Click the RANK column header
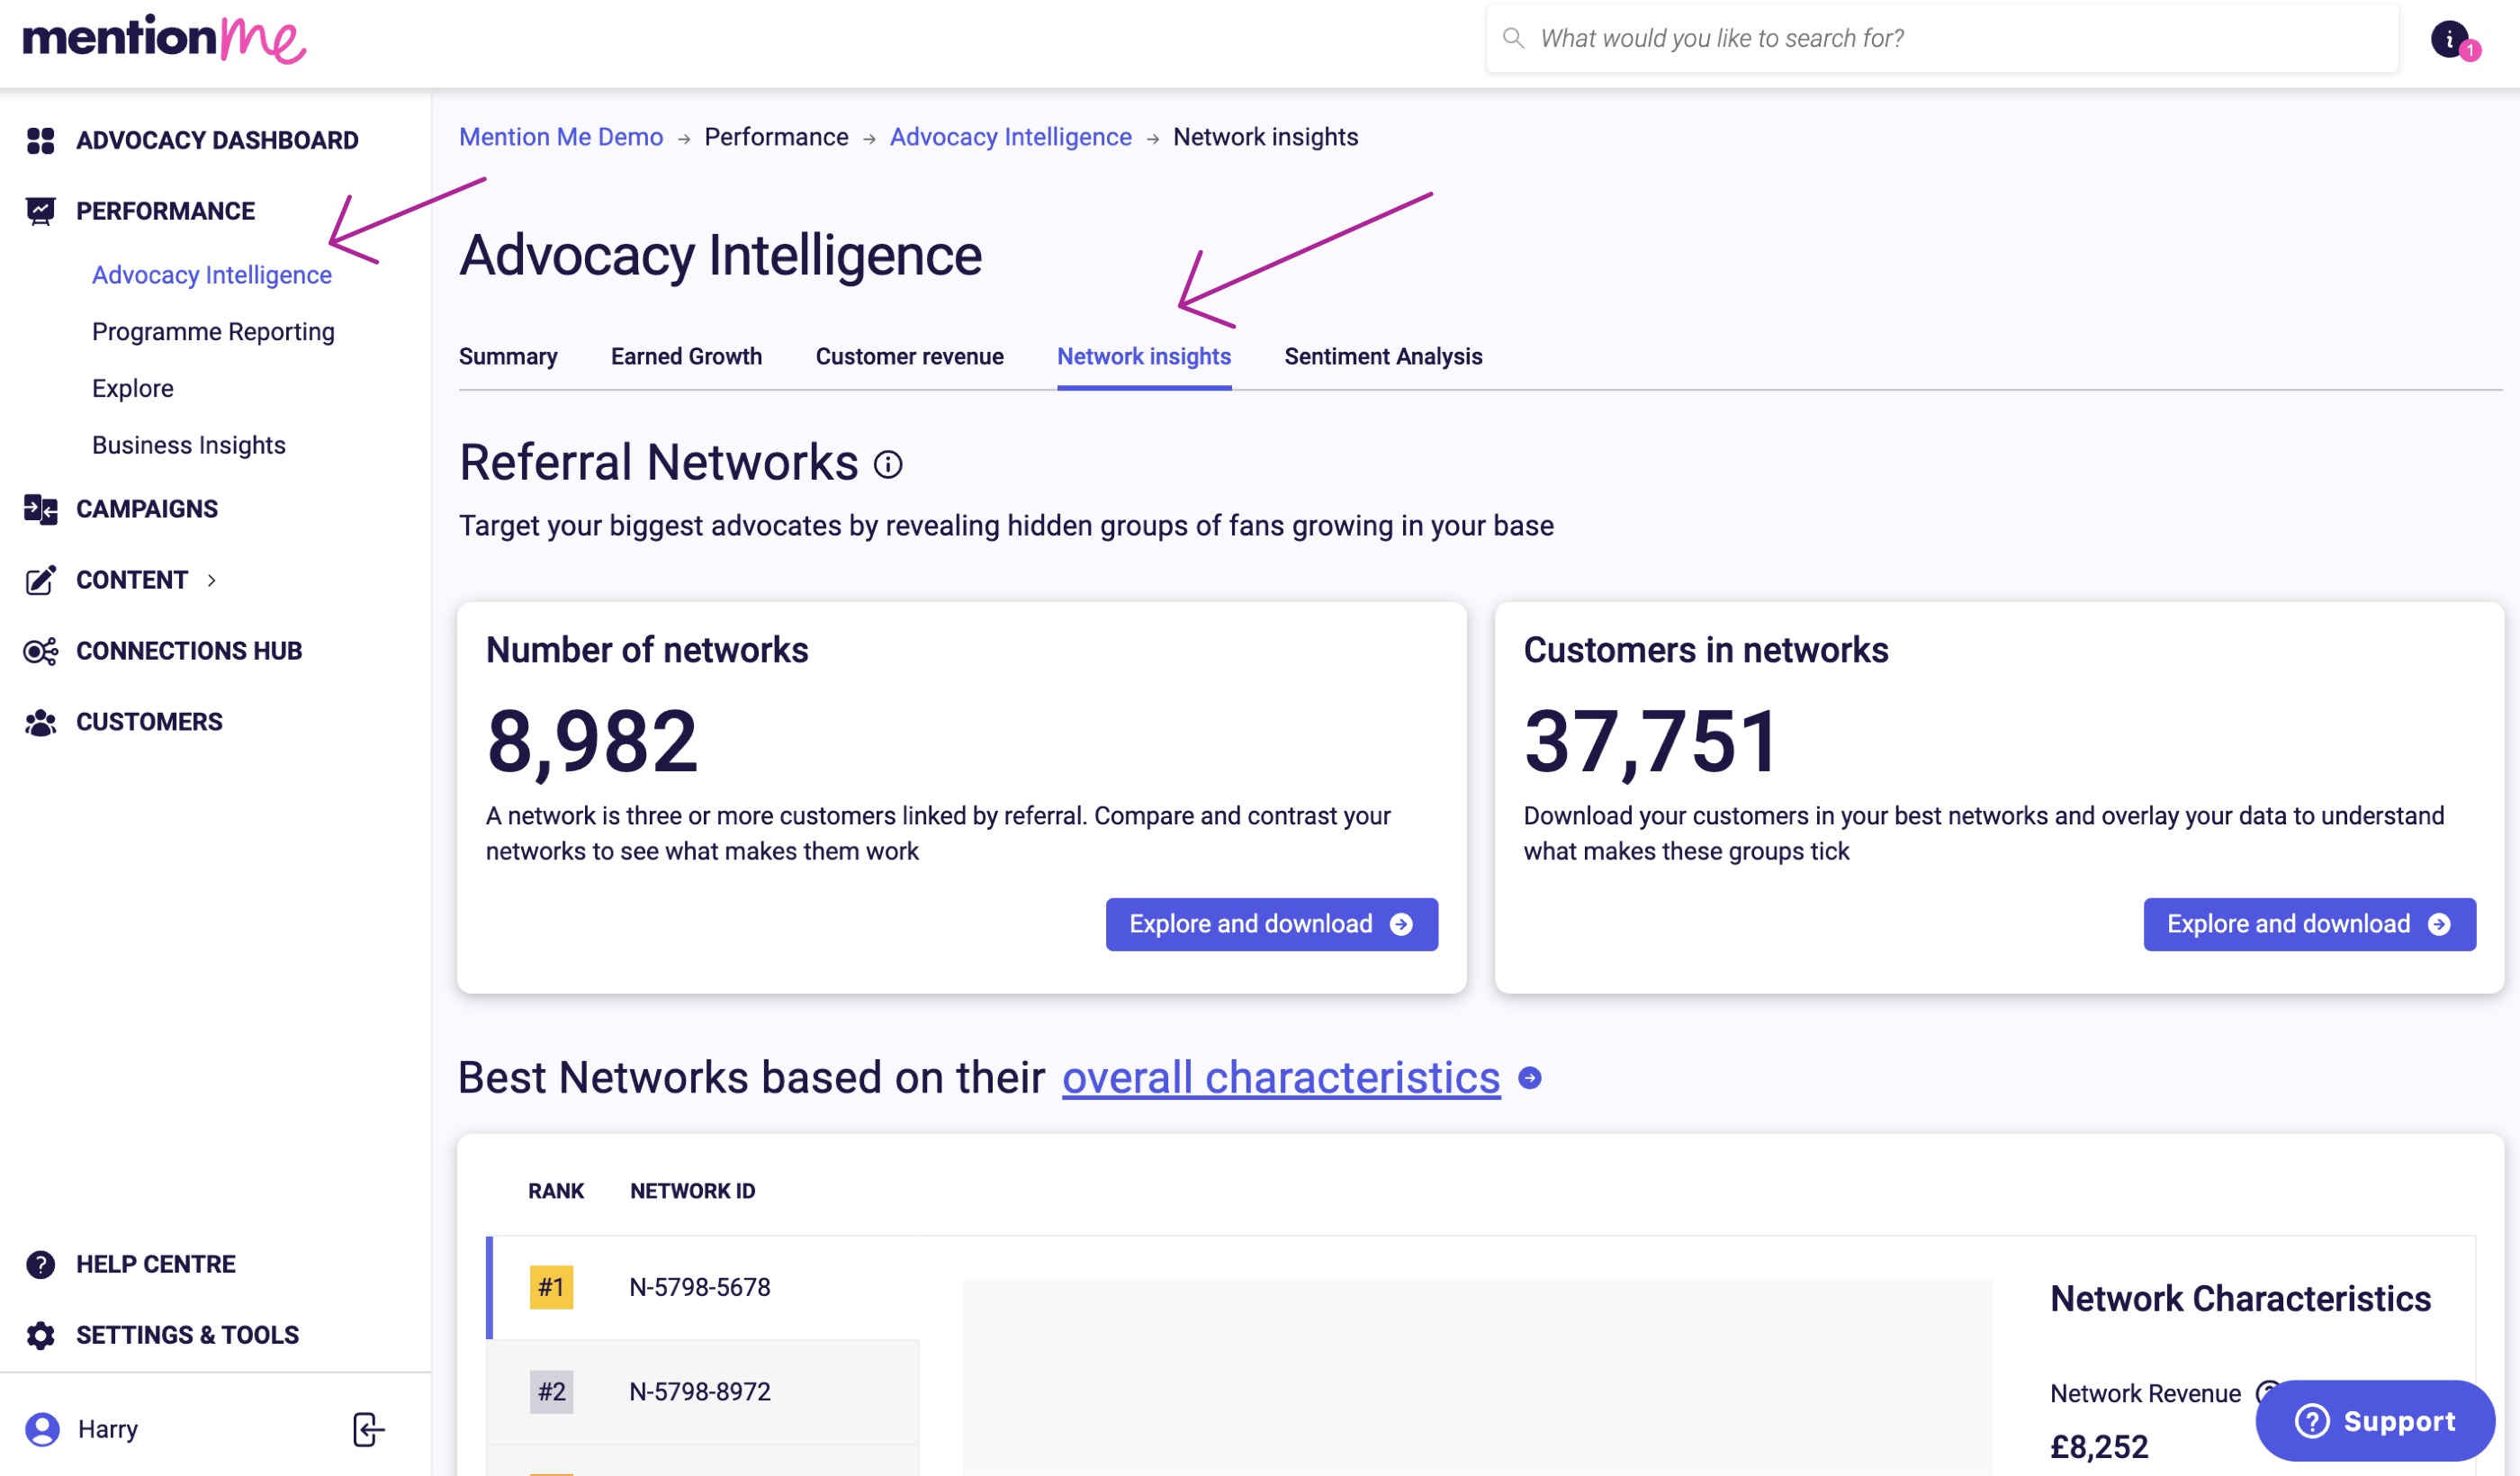2520x1476 pixels. pyautogui.click(x=556, y=1191)
